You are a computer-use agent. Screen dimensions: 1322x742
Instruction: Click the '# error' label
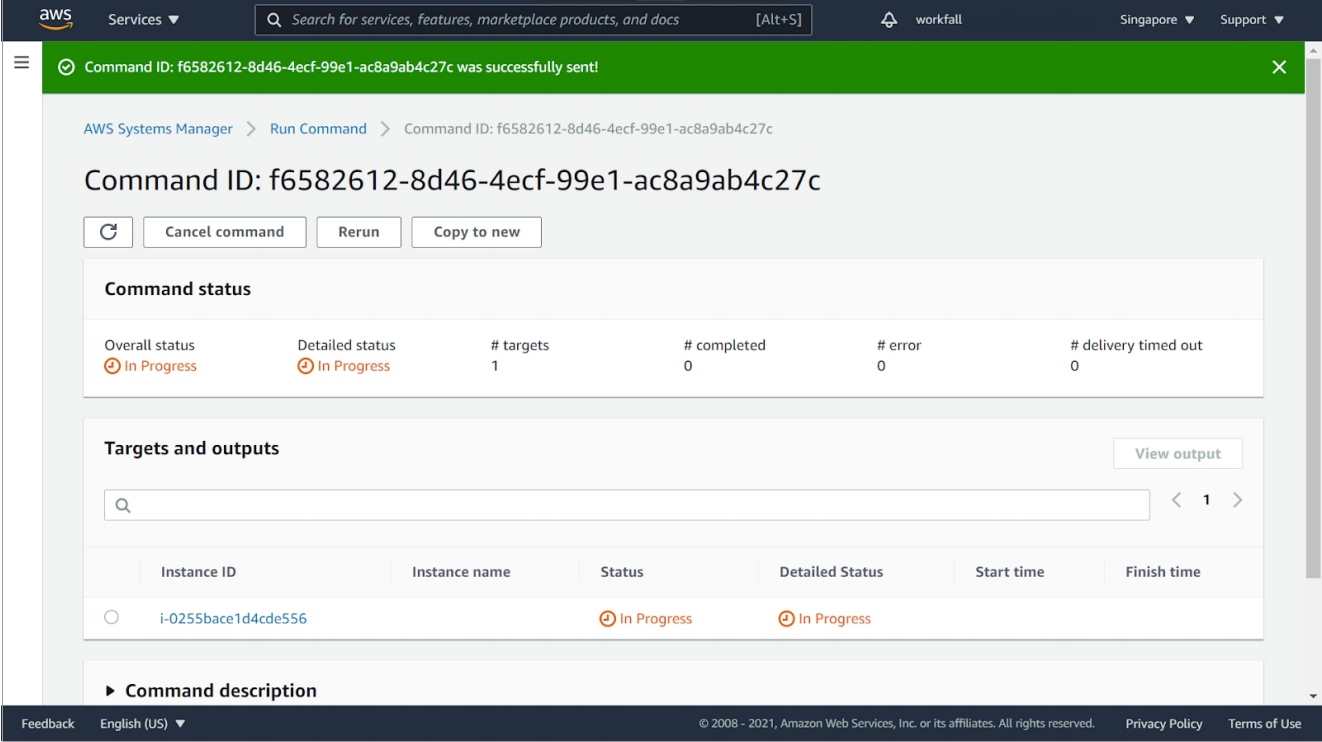pyautogui.click(x=899, y=345)
